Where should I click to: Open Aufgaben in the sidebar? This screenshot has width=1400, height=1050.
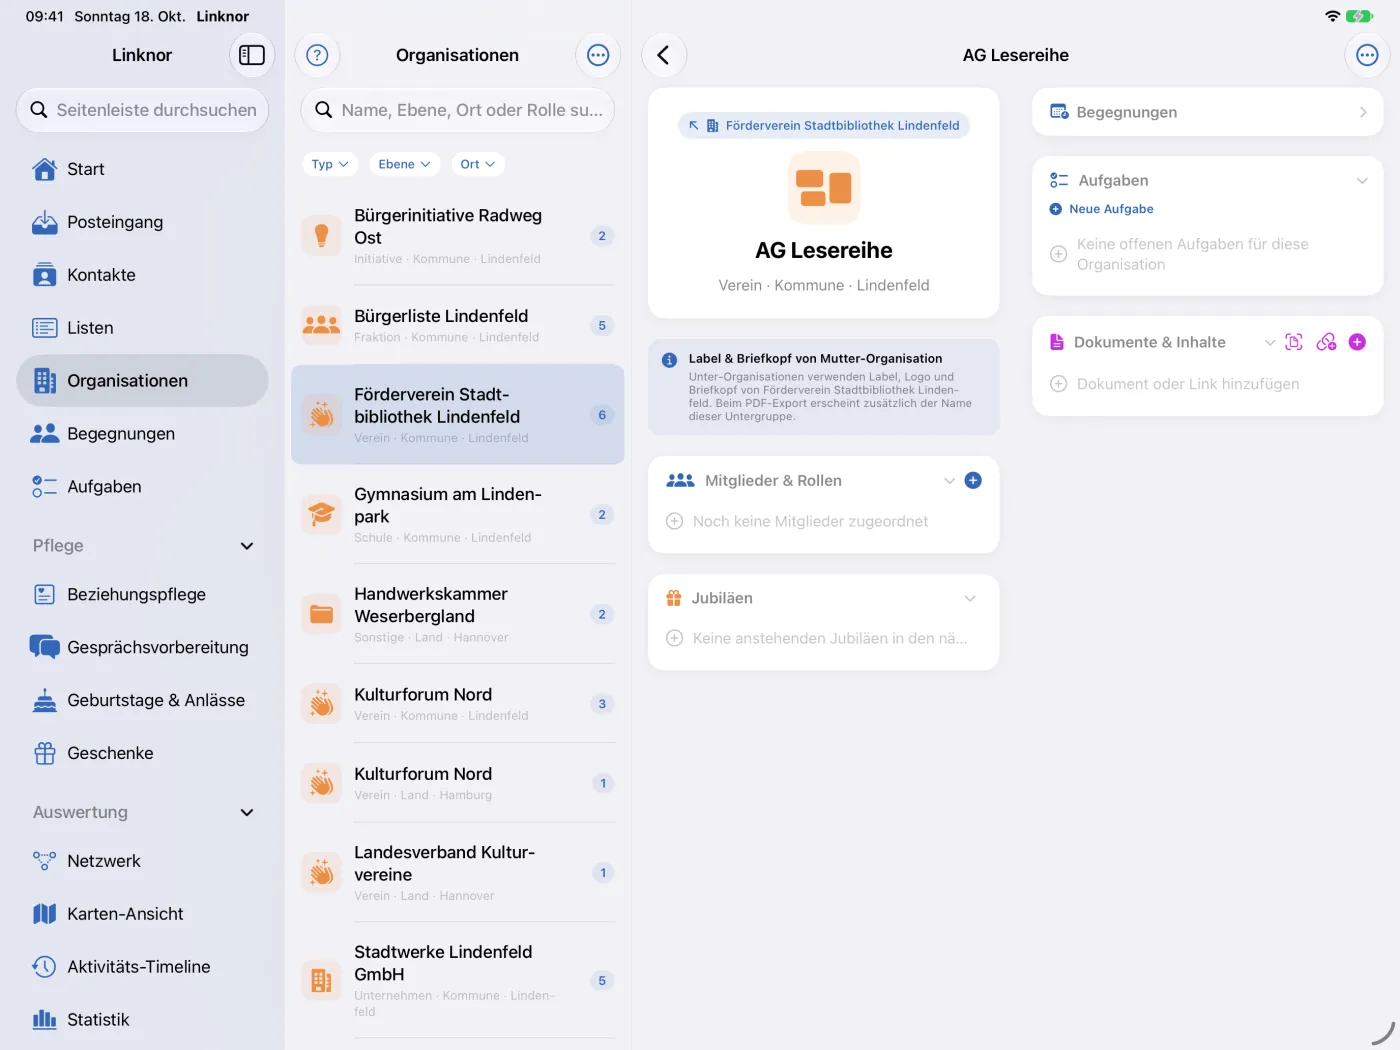pyautogui.click(x=142, y=487)
